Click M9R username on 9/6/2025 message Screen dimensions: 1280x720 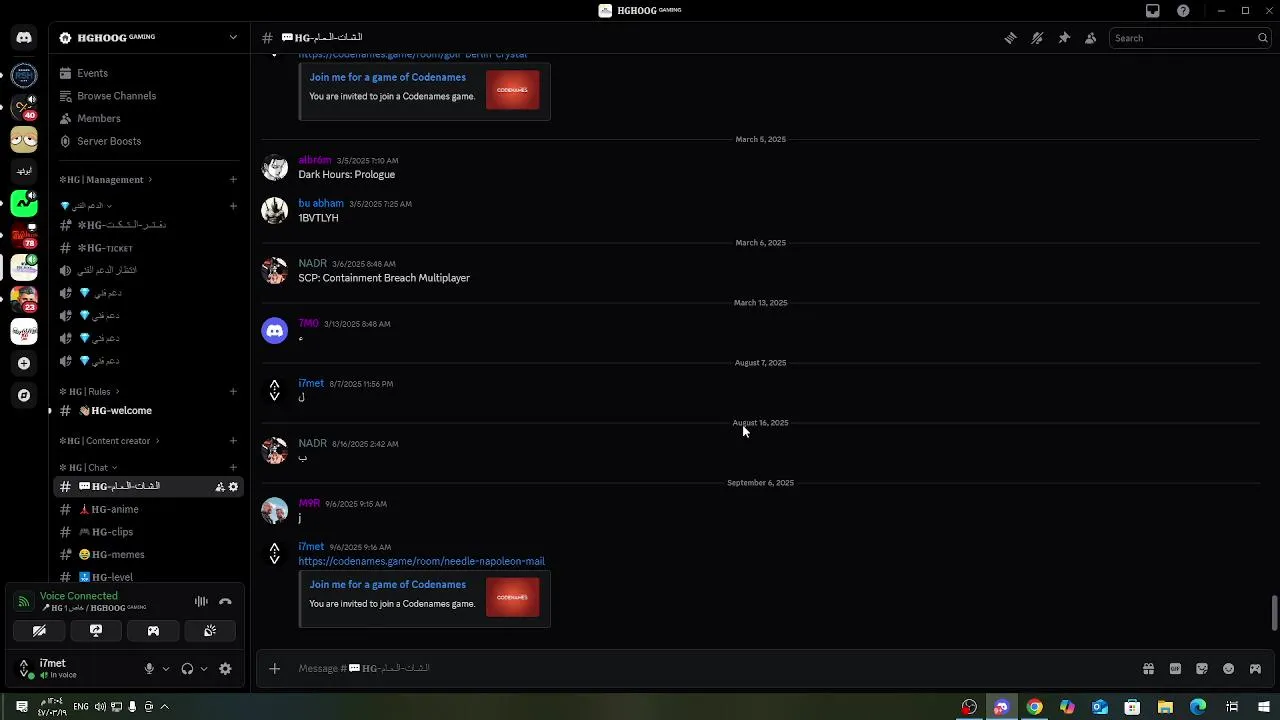click(x=308, y=503)
